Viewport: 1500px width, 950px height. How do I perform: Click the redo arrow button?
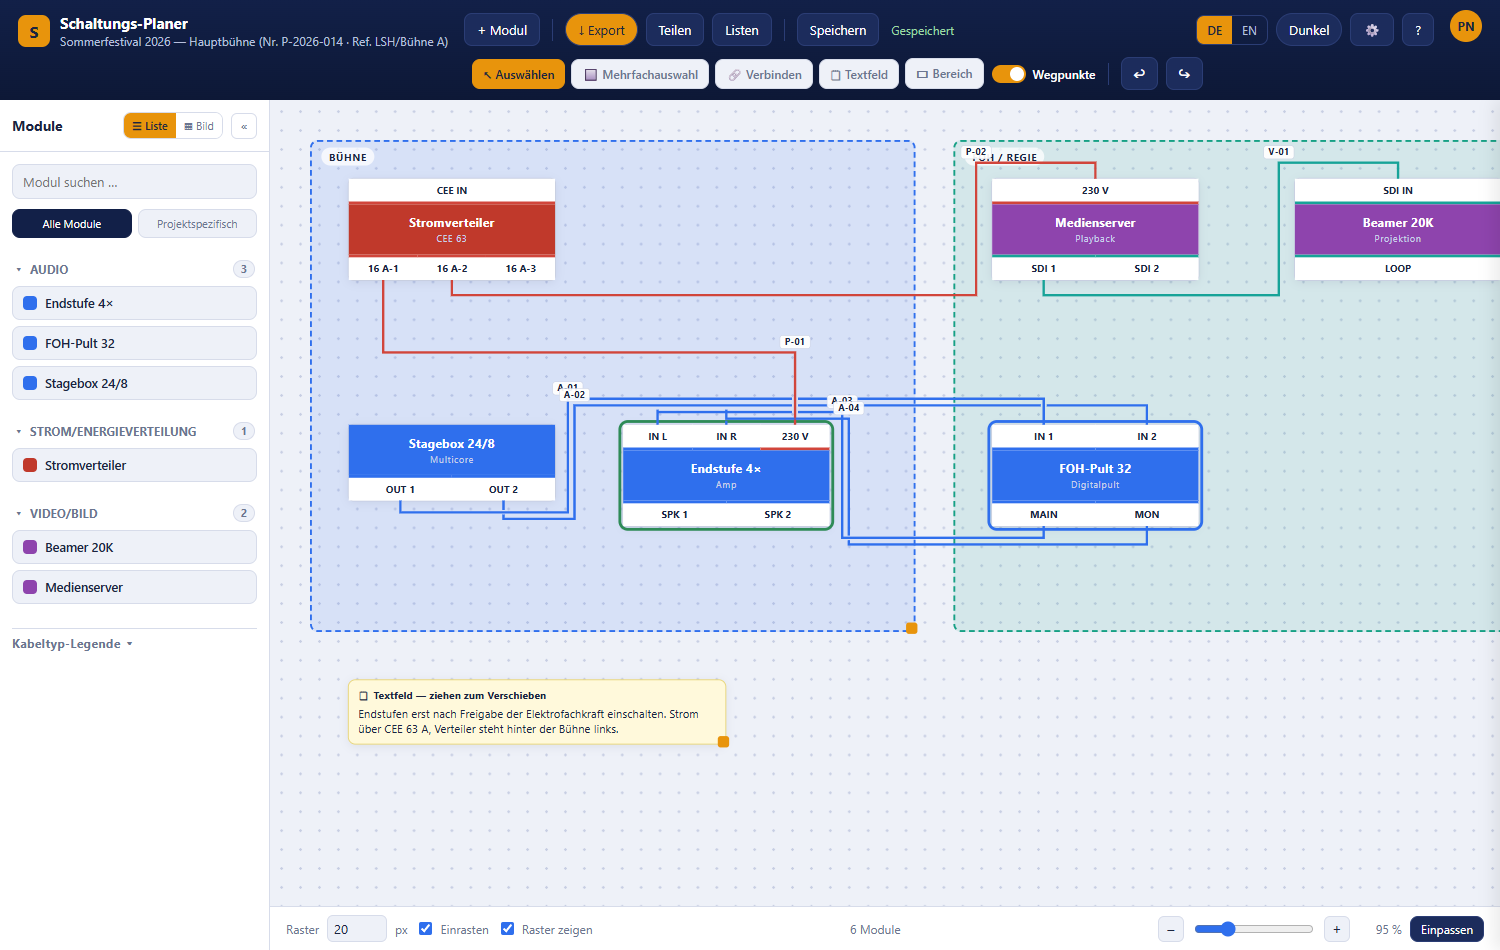click(x=1184, y=74)
